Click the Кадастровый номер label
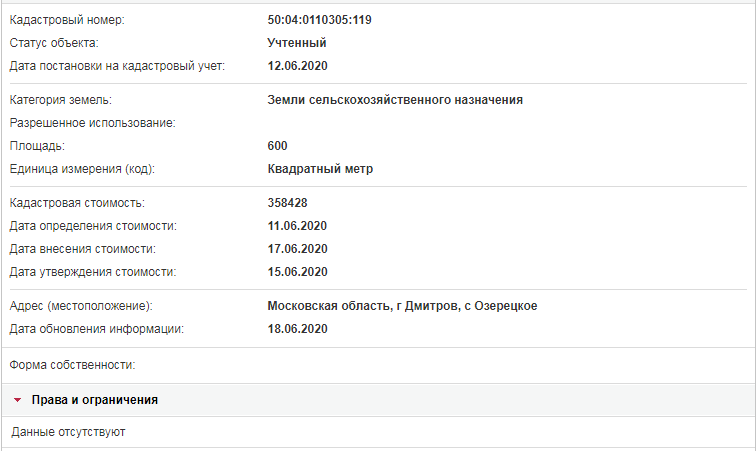Screen dimensions: 756x451 coord(67,20)
